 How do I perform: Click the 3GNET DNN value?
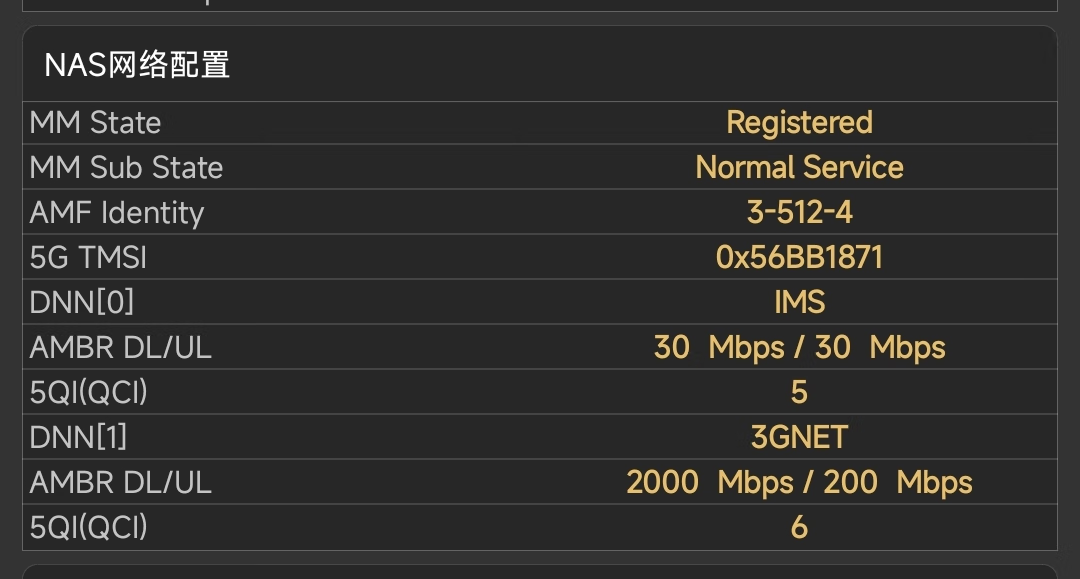click(799, 438)
